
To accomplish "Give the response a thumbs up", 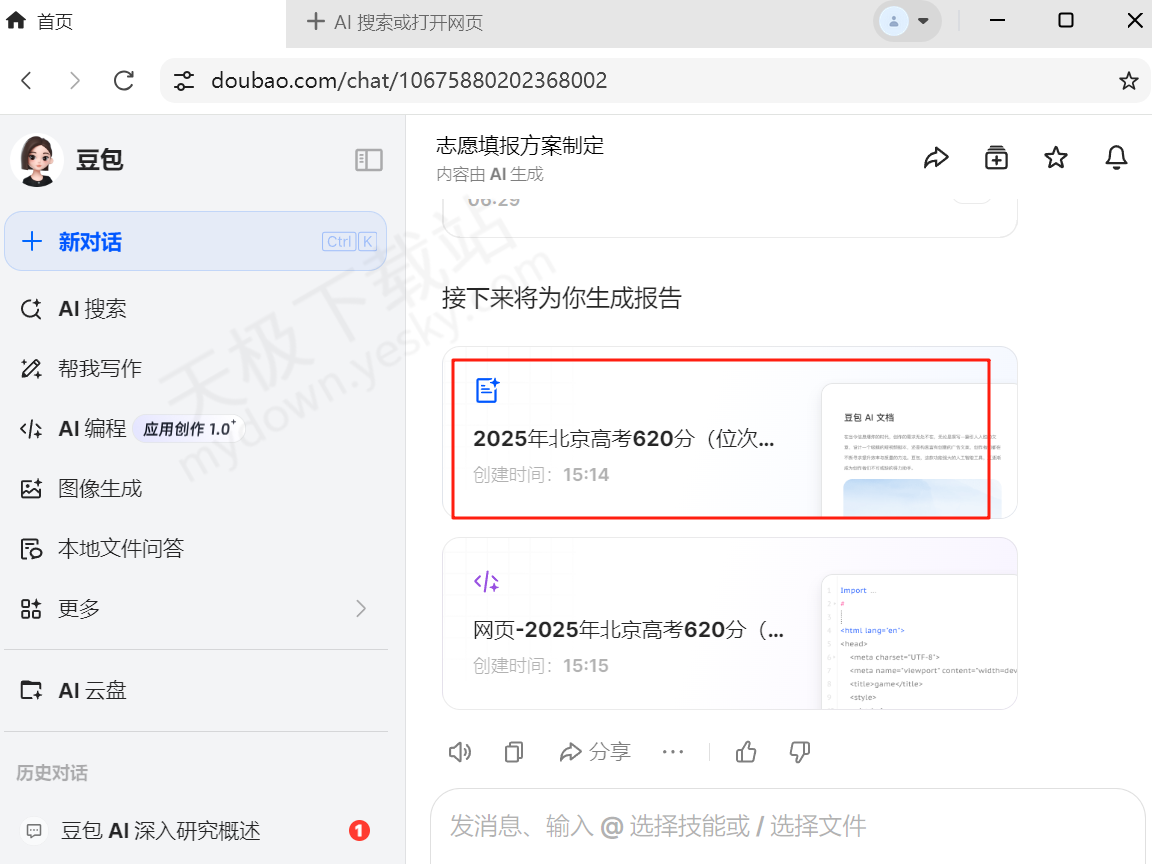I will [x=746, y=751].
